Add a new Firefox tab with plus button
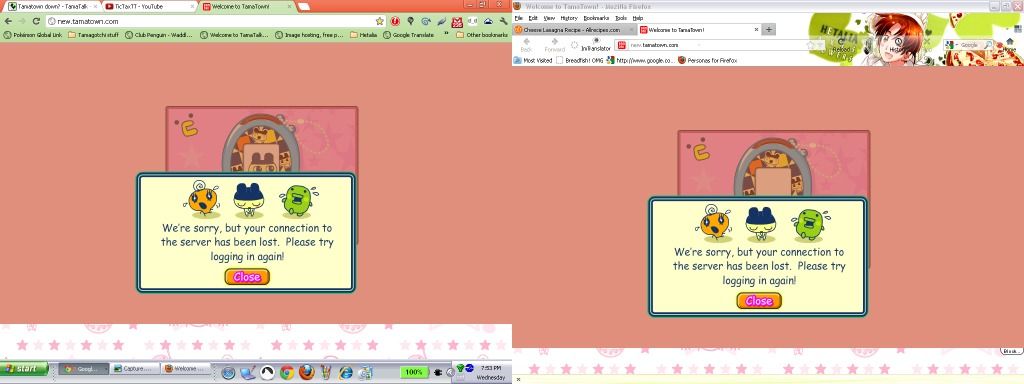 tap(769, 29)
